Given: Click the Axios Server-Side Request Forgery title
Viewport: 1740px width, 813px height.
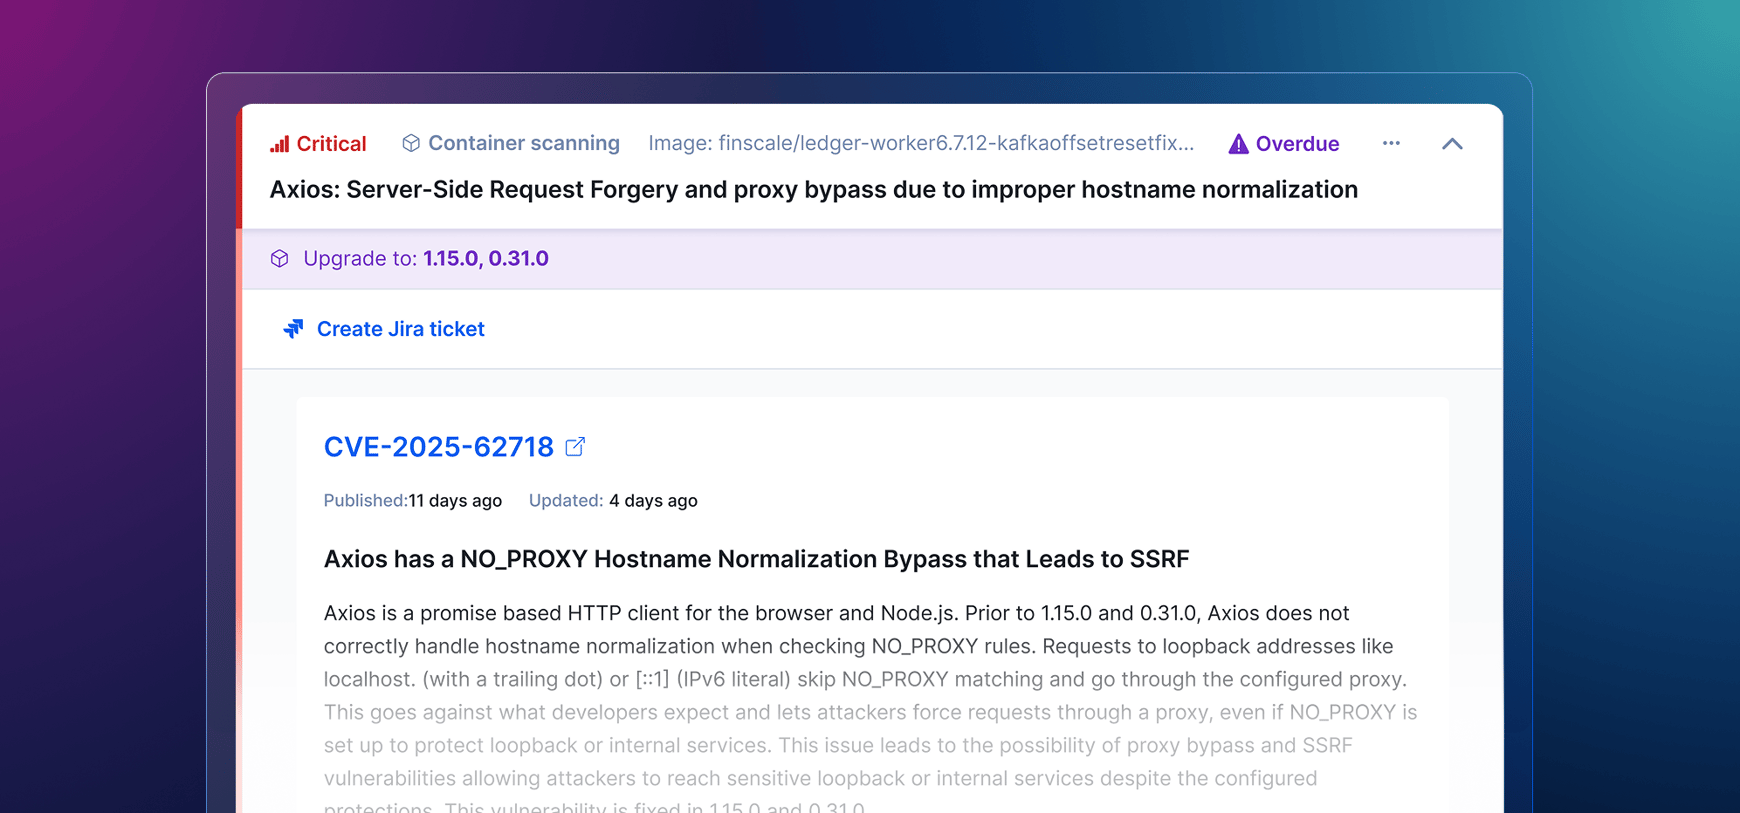Looking at the screenshot, I should (x=813, y=190).
